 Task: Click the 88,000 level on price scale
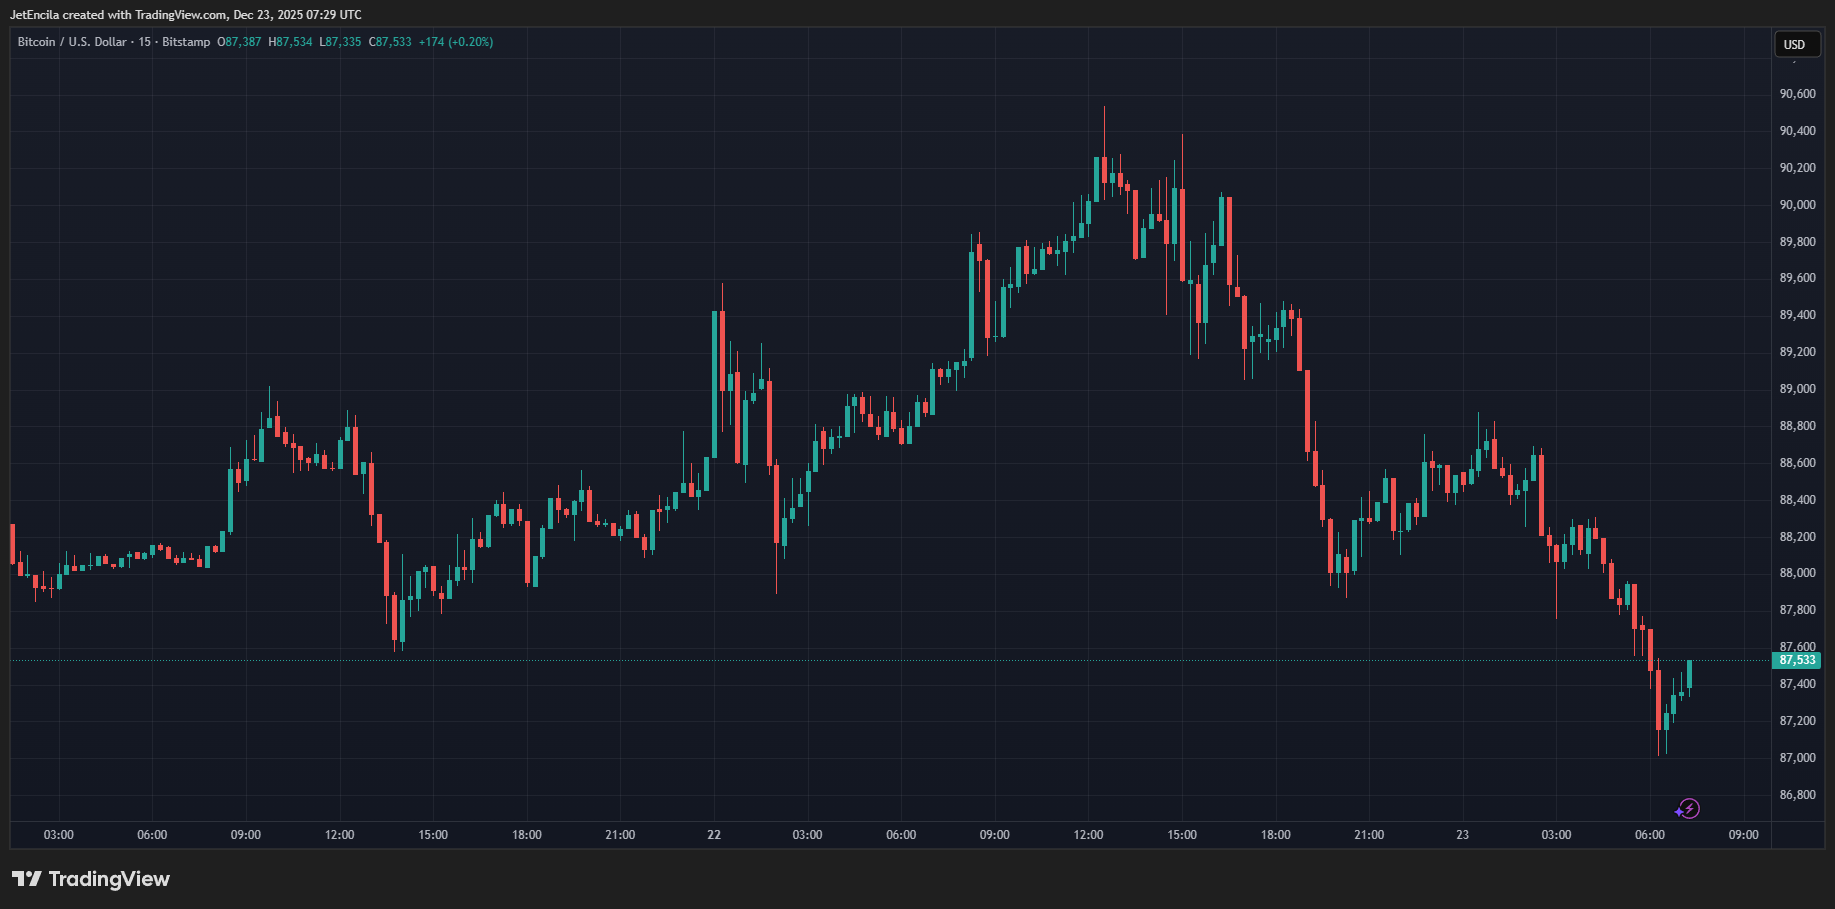click(x=1797, y=573)
